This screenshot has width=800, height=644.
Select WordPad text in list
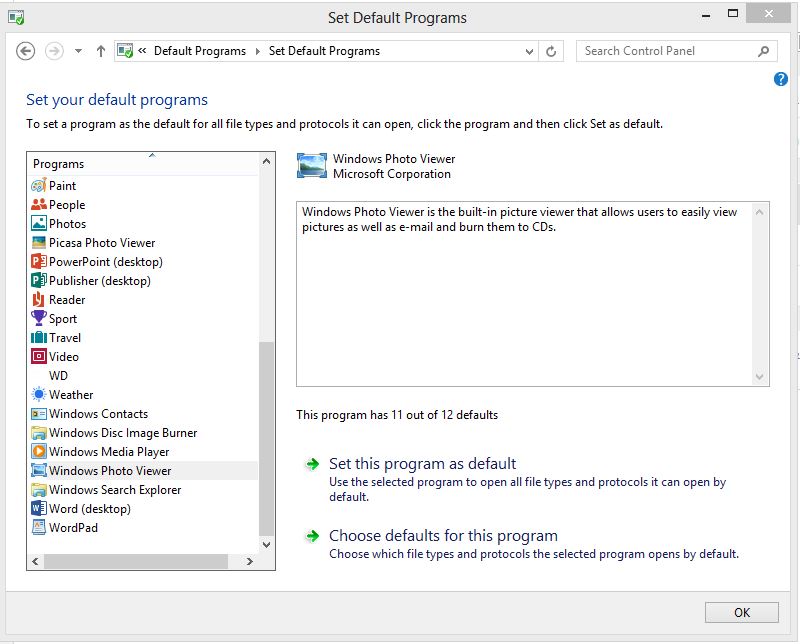(73, 528)
